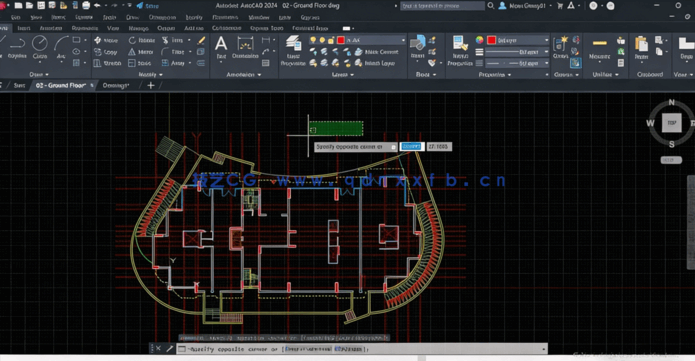Screen dimensions: 695x361
Task: Select the Line tool in Draw panel
Action: point(2,47)
